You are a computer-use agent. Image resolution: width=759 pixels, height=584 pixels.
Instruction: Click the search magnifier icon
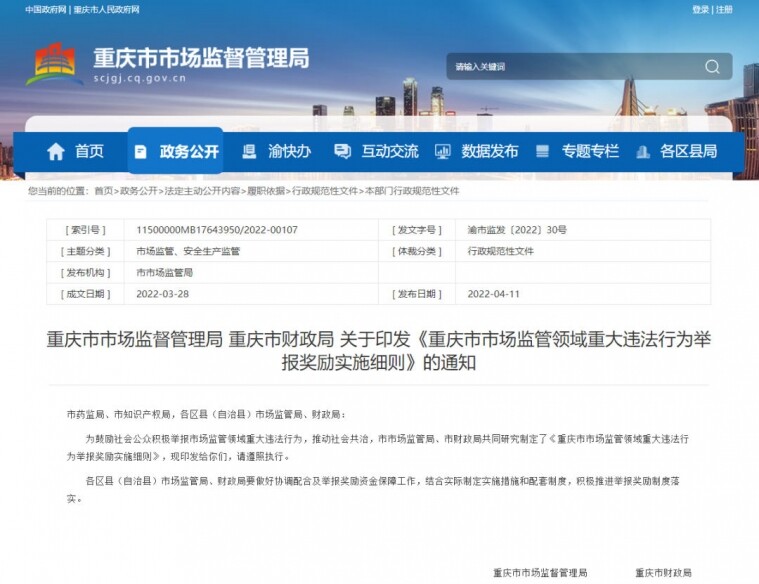pos(712,66)
